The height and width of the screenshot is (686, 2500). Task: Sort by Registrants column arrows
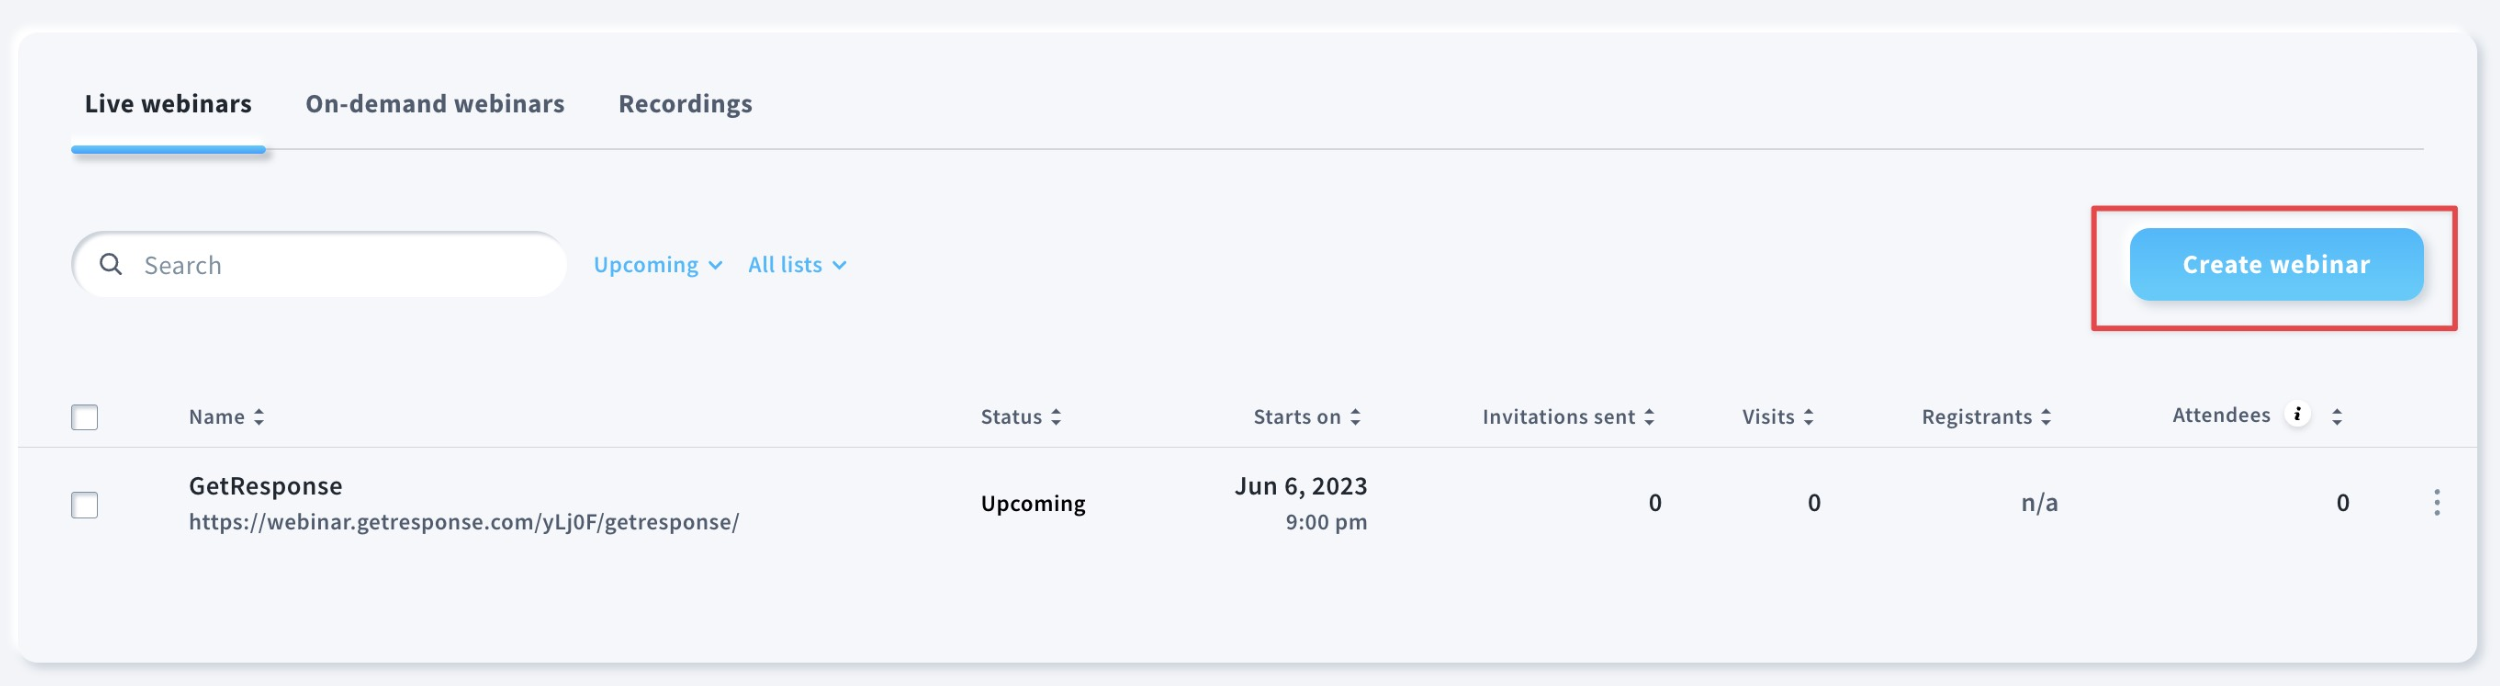point(2046,417)
